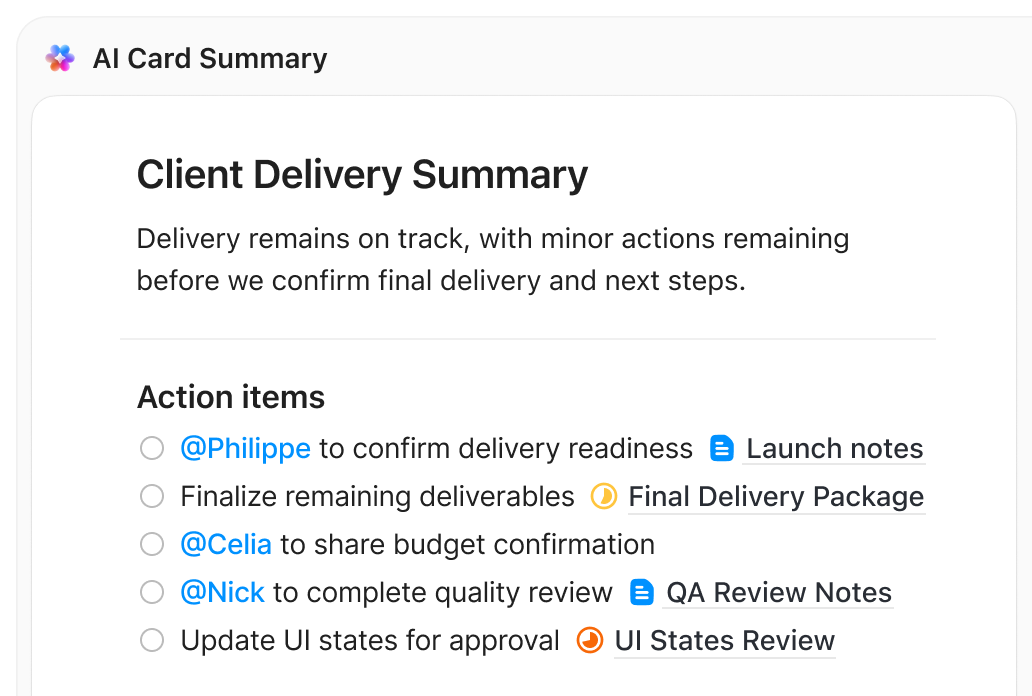Image resolution: width=1032 pixels, height=696 pixels.
Task: Tick the Update UI states for approval item
Action: tap(151, 640)
